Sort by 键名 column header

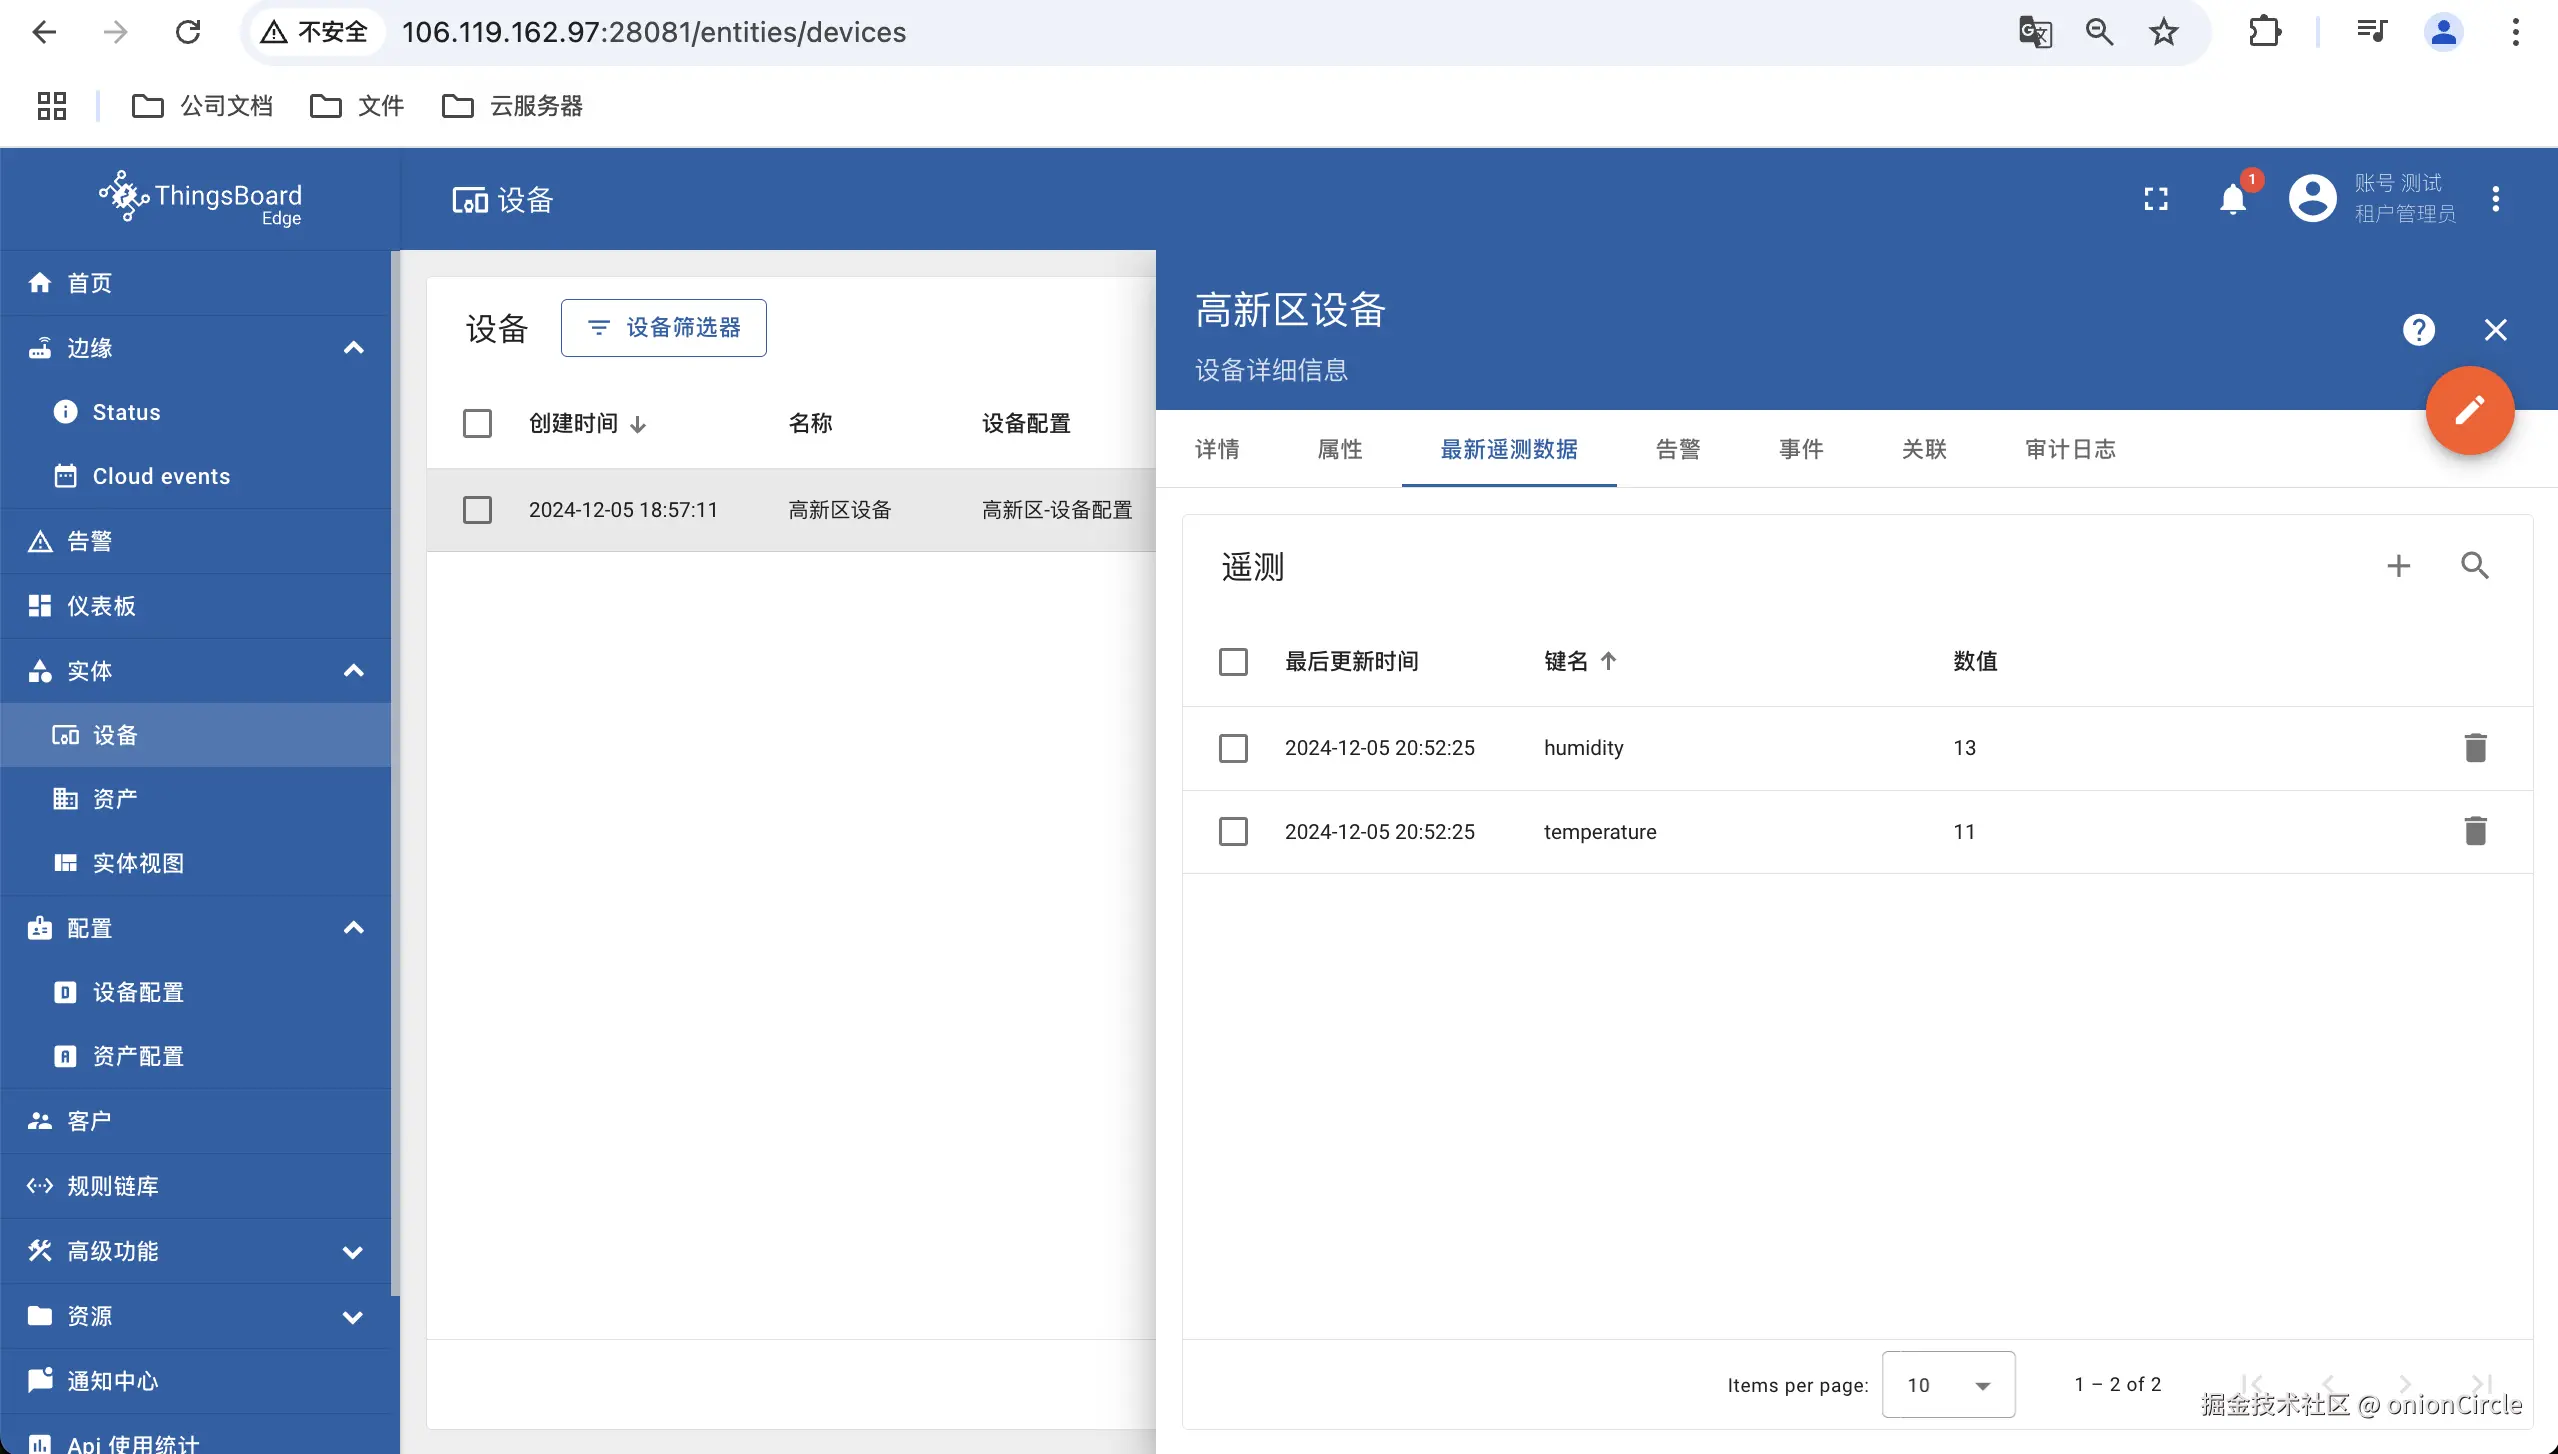click(1566, 661)
